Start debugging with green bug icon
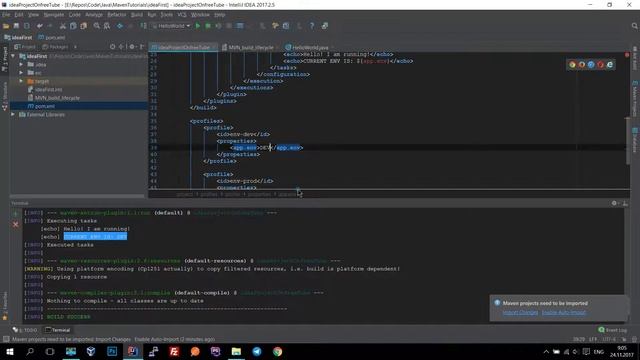Screen dimensions: 640x360 [208, 26]
